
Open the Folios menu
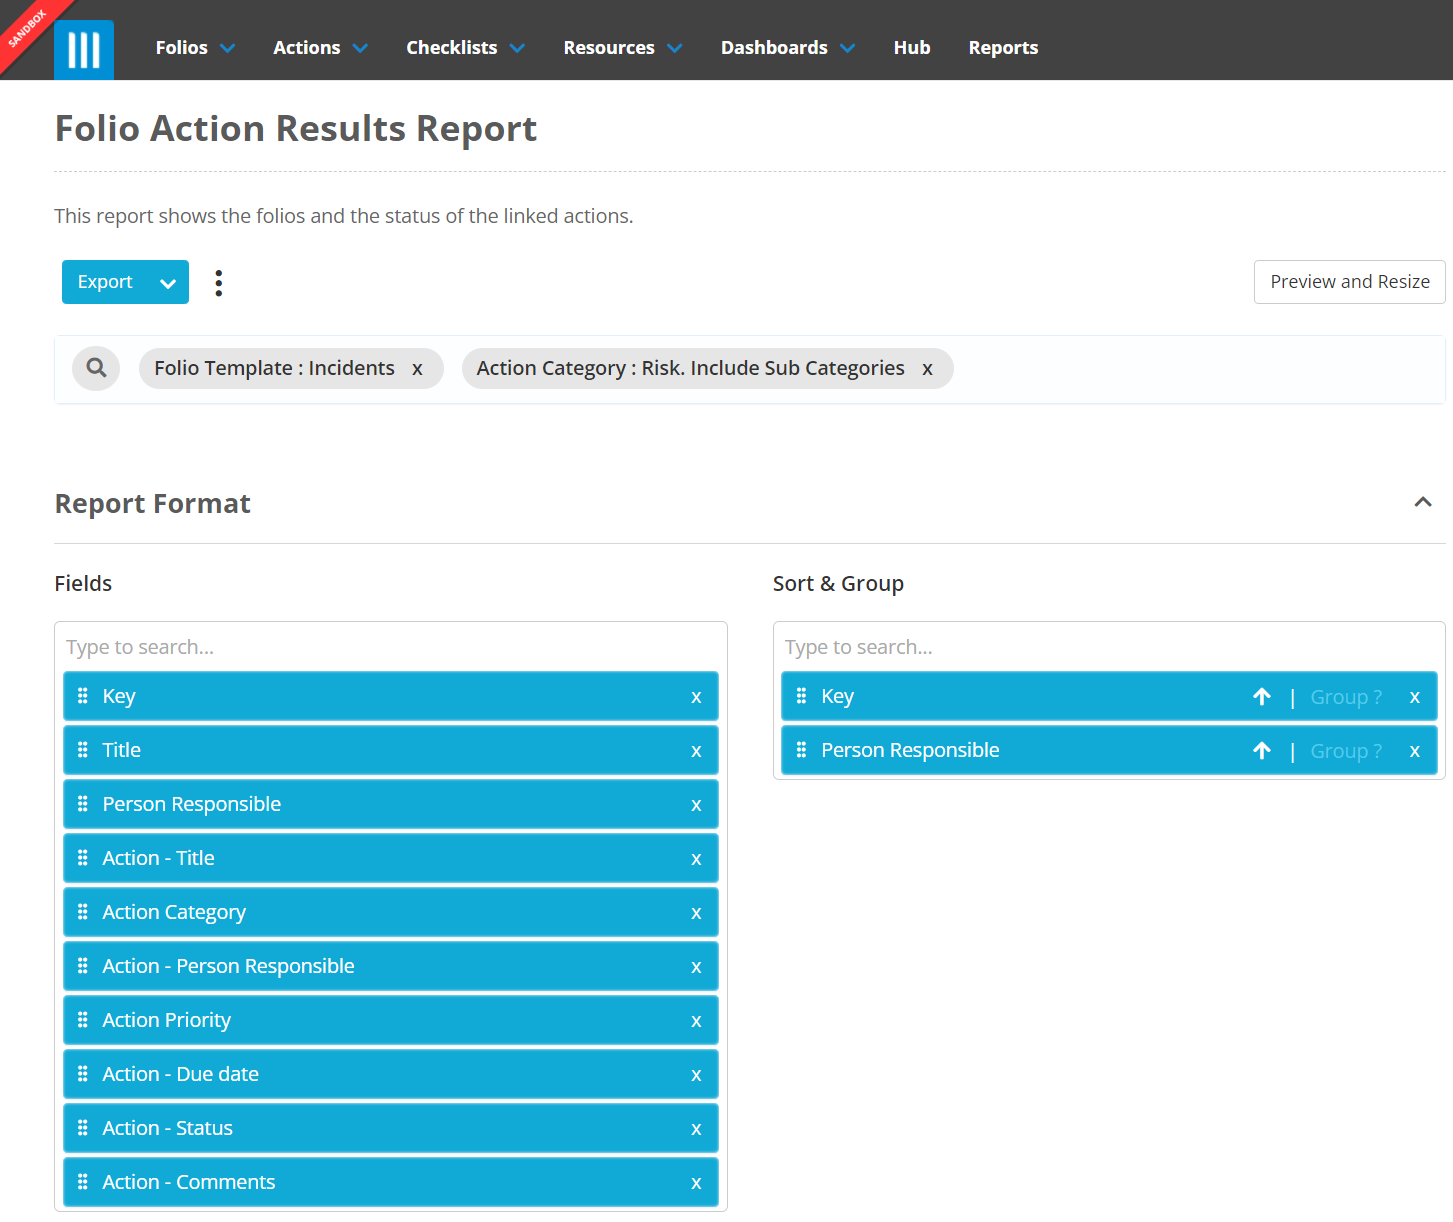click(195, 48)
